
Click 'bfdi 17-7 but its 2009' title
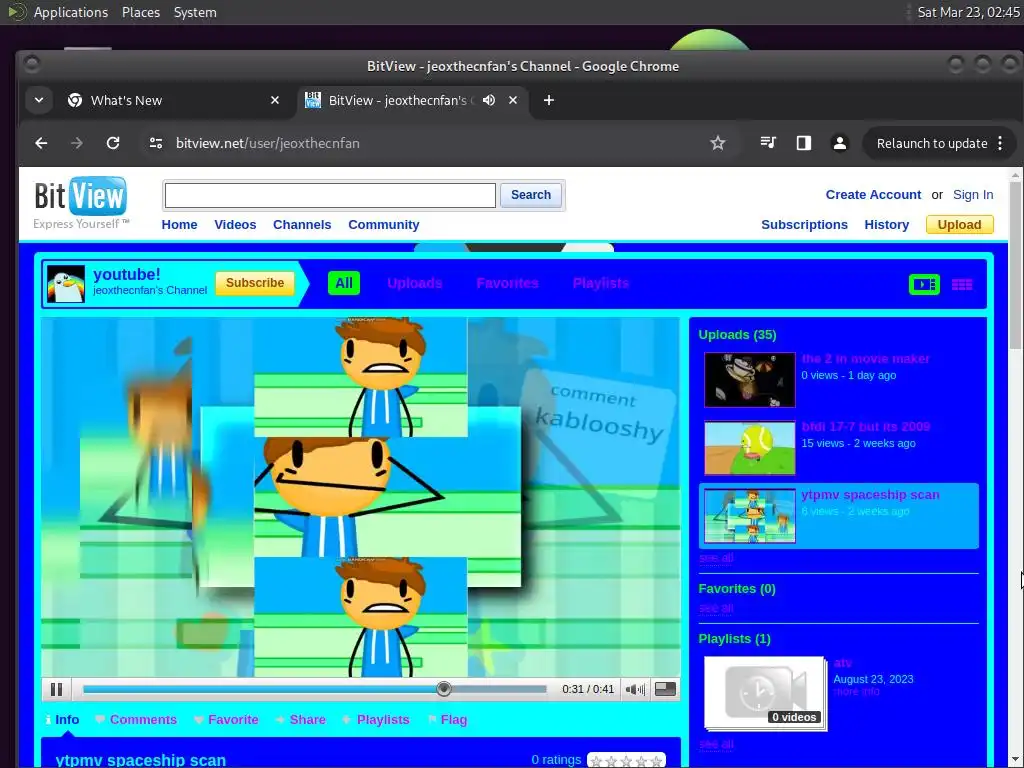coord(865,426)
